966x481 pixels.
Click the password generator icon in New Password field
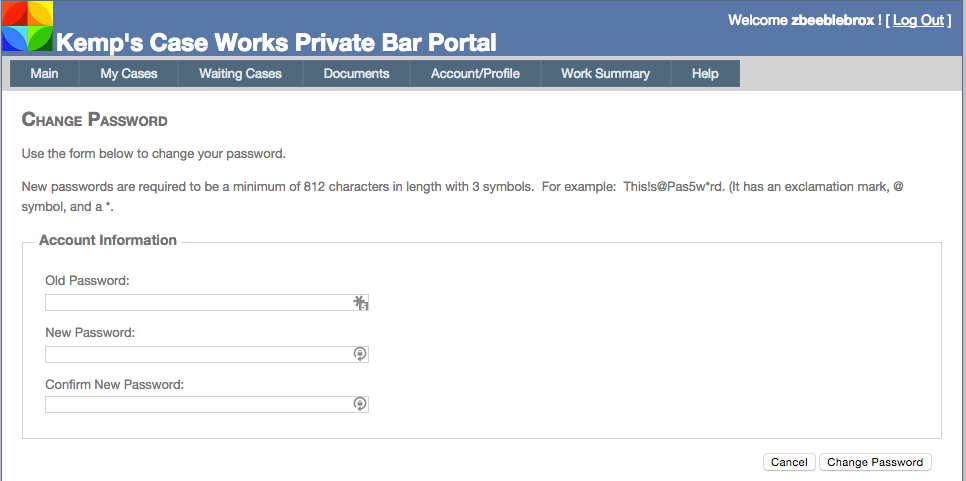360,354
